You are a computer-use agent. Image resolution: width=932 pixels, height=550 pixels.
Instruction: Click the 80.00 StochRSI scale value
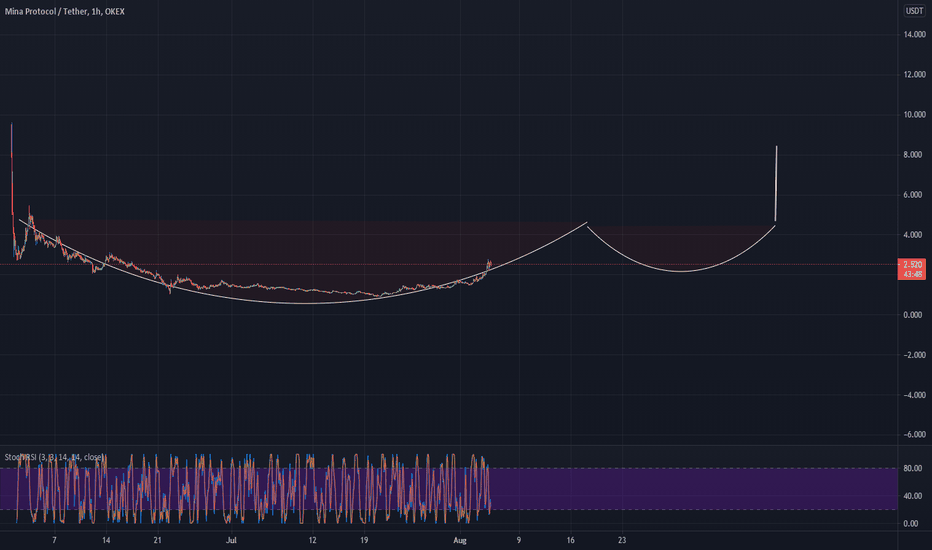click(x=912, y=469)
